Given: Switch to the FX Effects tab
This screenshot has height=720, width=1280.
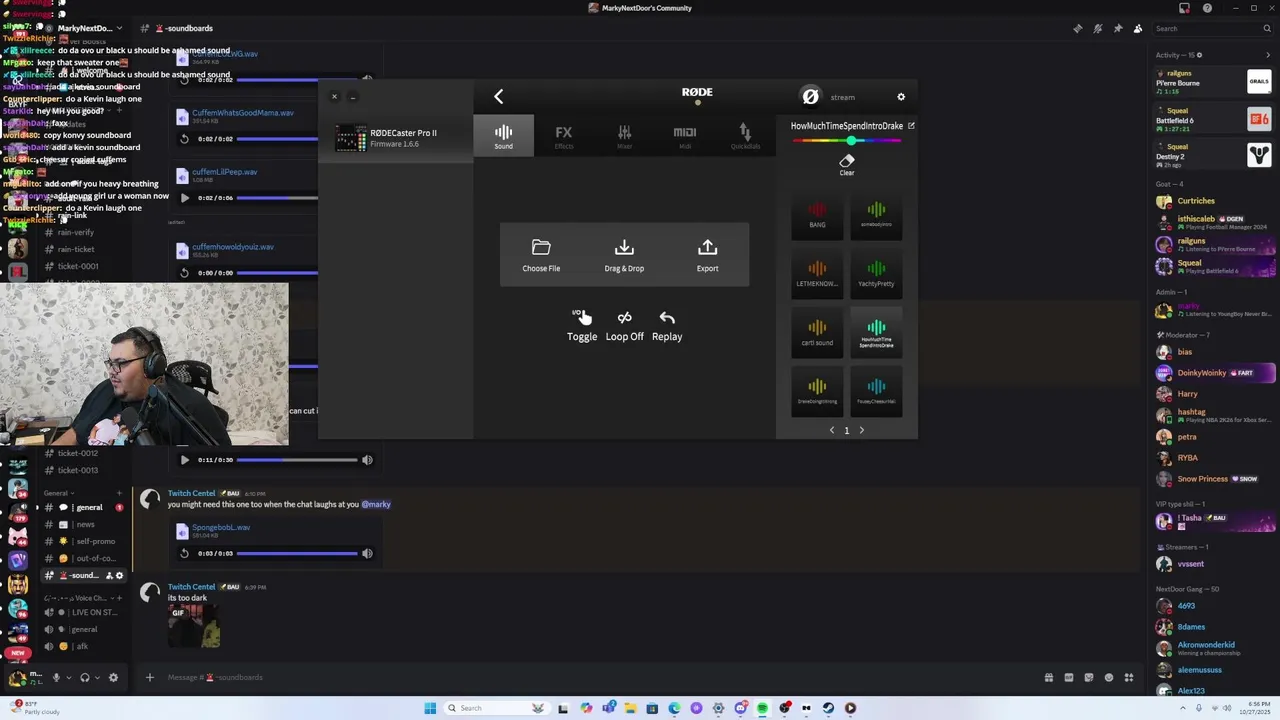Looking at the screenshot, I should click(564, 136).
